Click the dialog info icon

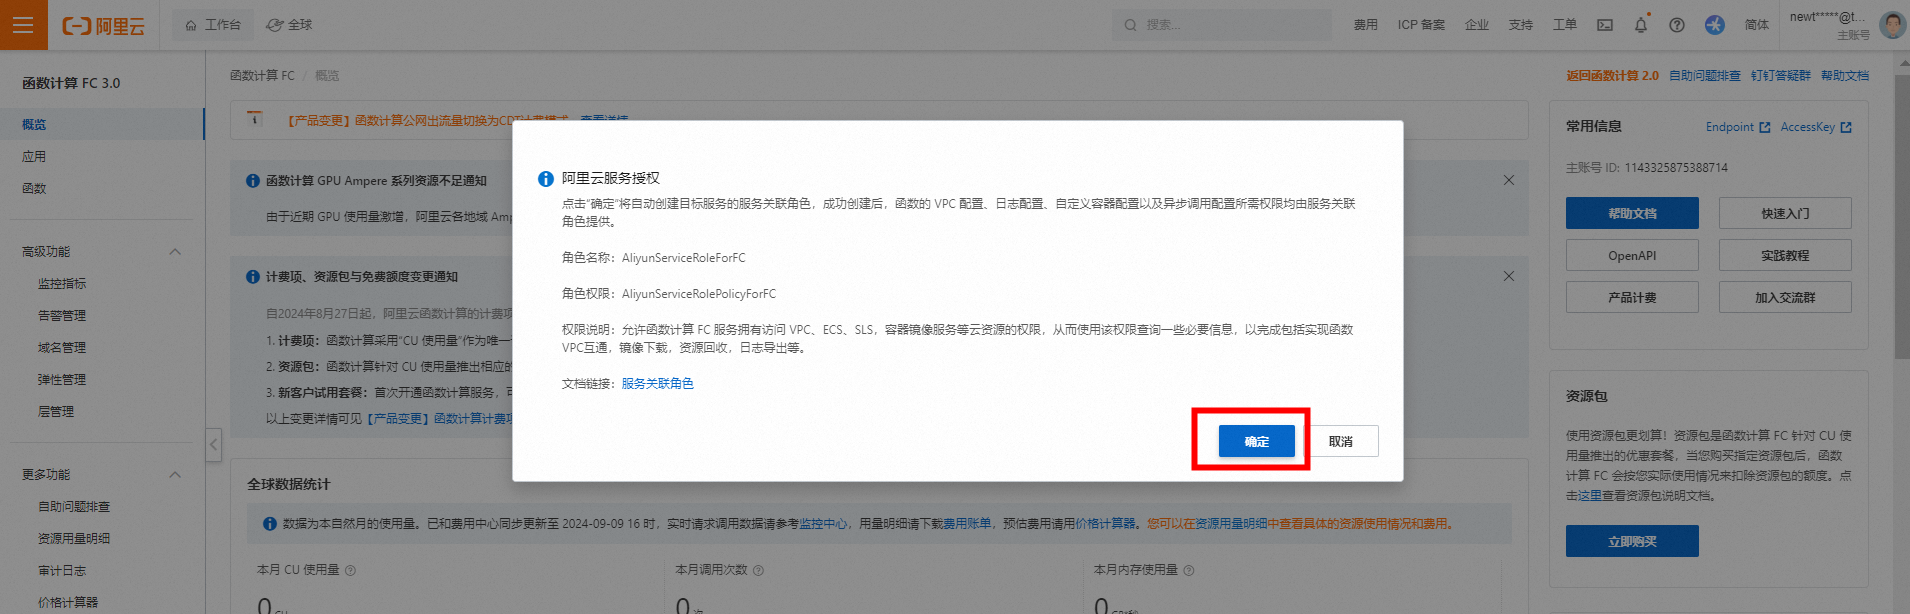(546, 179)
